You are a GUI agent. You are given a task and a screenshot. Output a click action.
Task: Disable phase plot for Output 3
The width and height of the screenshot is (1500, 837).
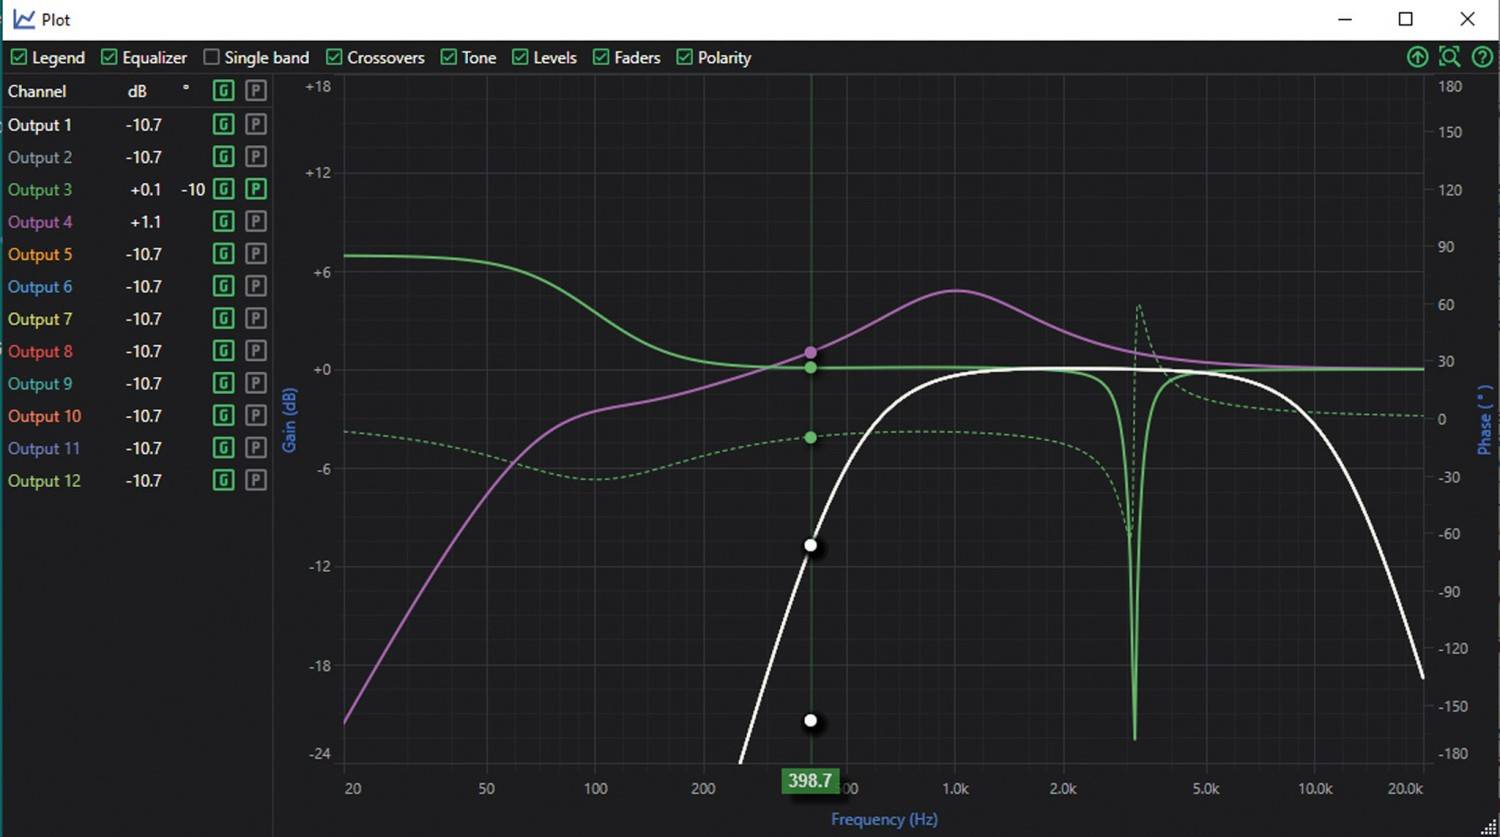click(256, 189)
